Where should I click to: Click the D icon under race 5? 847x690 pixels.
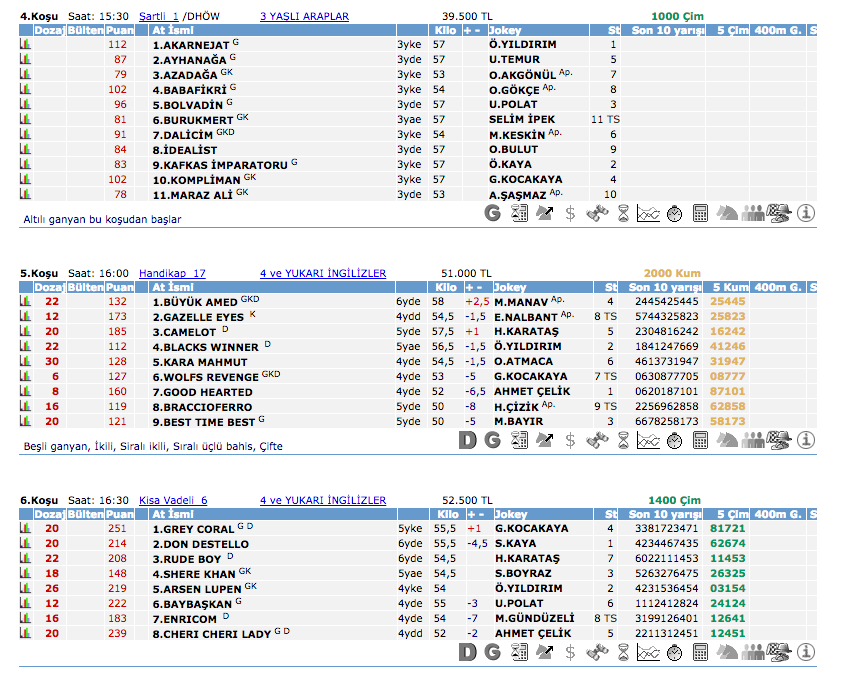tap(467, 440)
